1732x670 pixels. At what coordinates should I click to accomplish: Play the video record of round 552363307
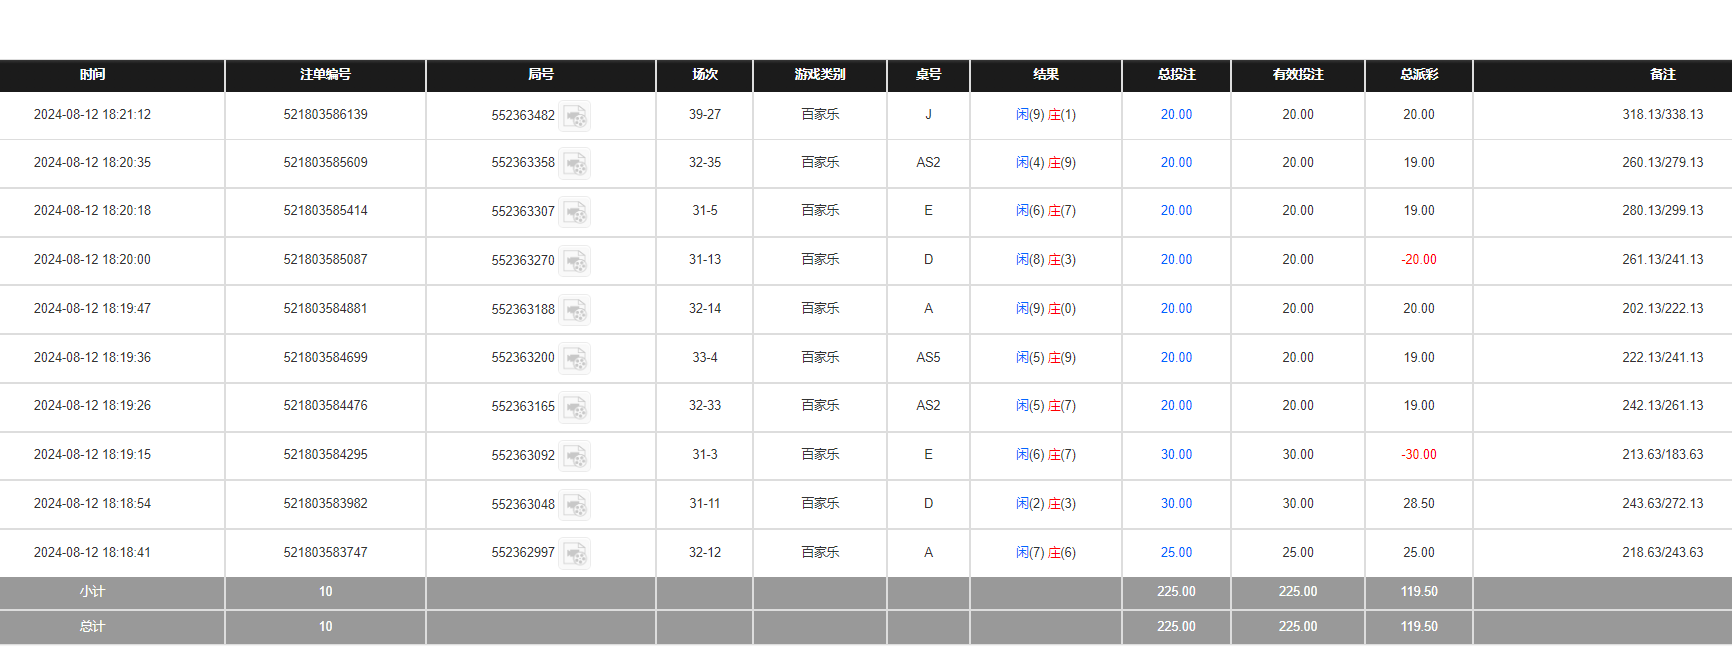coord(575,212)
